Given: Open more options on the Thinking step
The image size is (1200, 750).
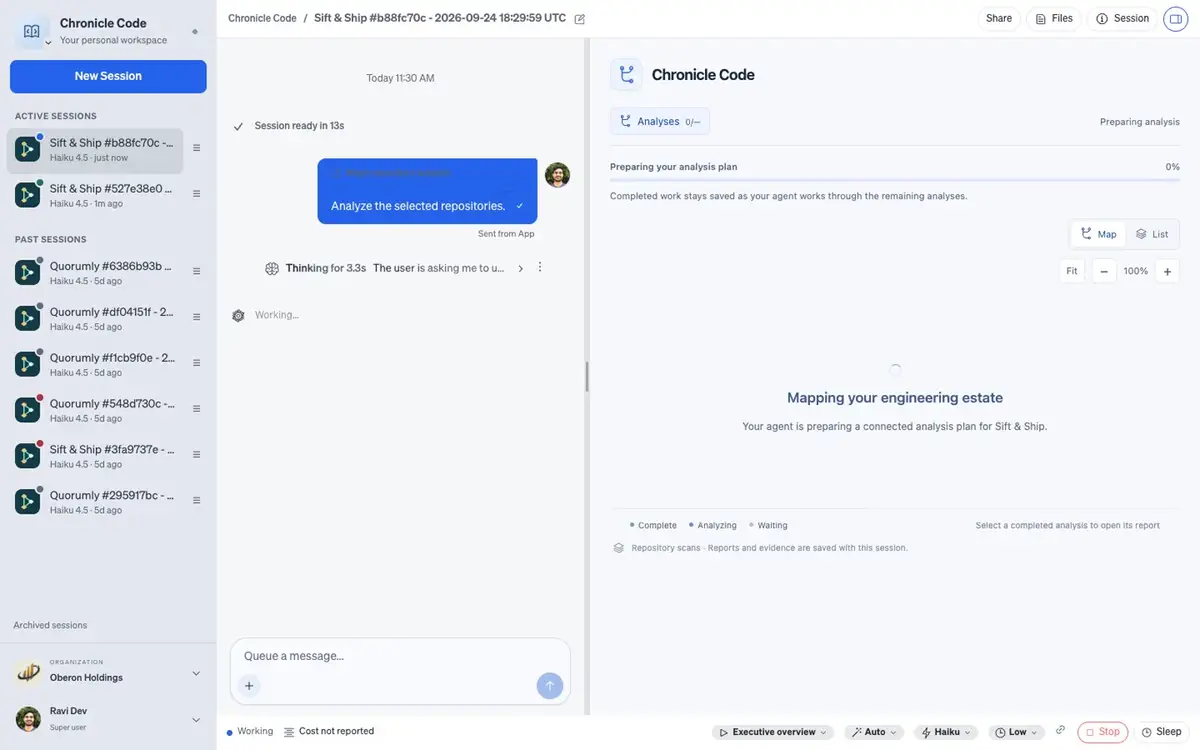Looking at the screenshot, I should (540, 267).
